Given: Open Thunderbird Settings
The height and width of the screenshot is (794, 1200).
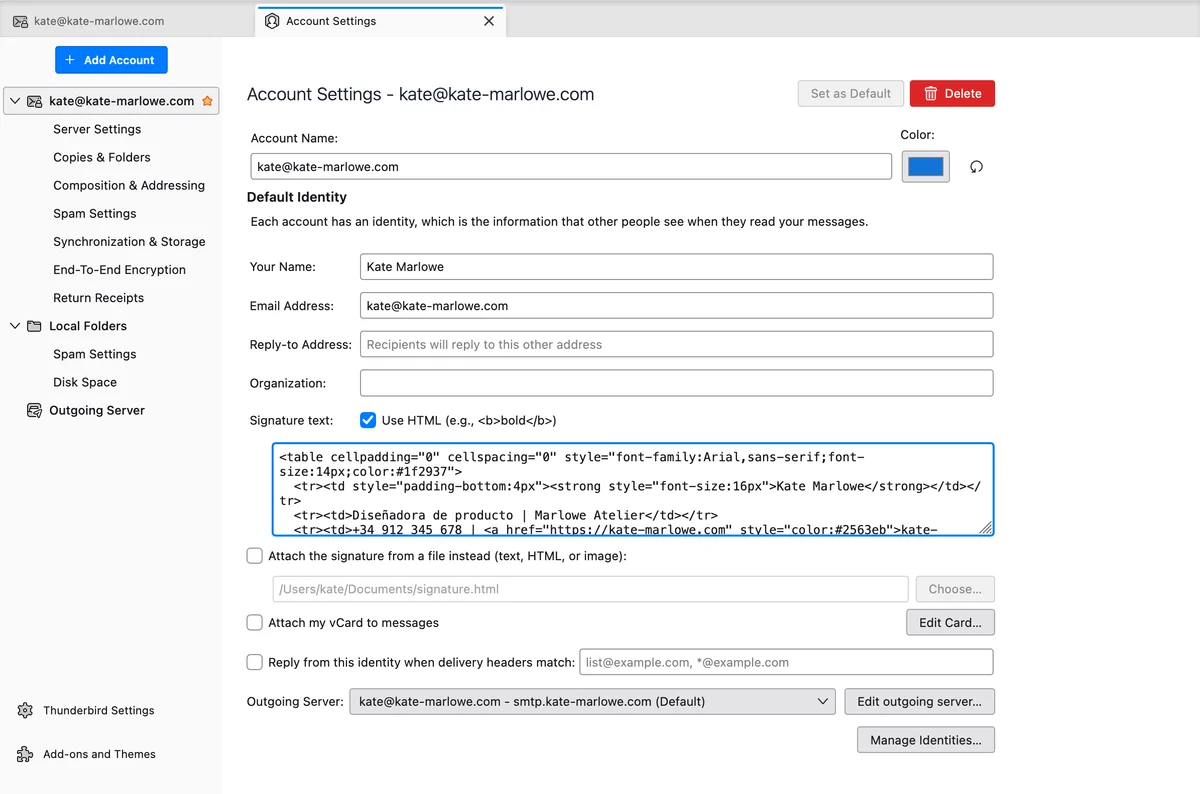Looking at the screenshot, I should coord(99,710).
